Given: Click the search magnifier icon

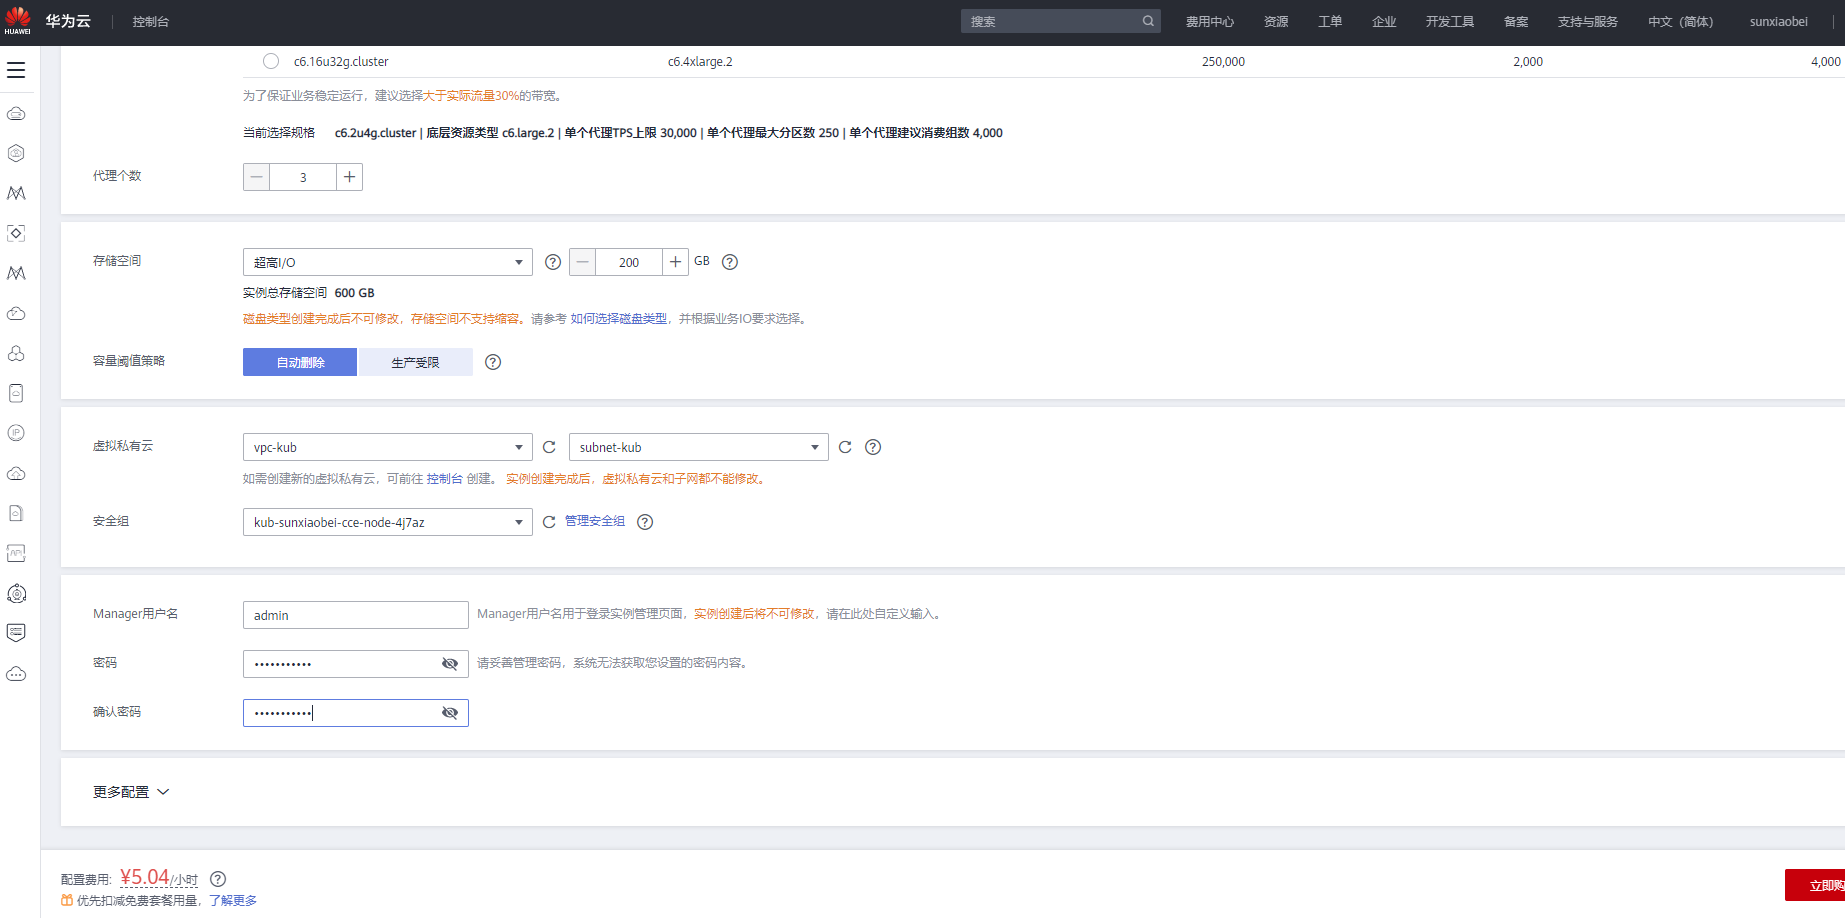Looking at the screenshot, I should [1148, 21].
